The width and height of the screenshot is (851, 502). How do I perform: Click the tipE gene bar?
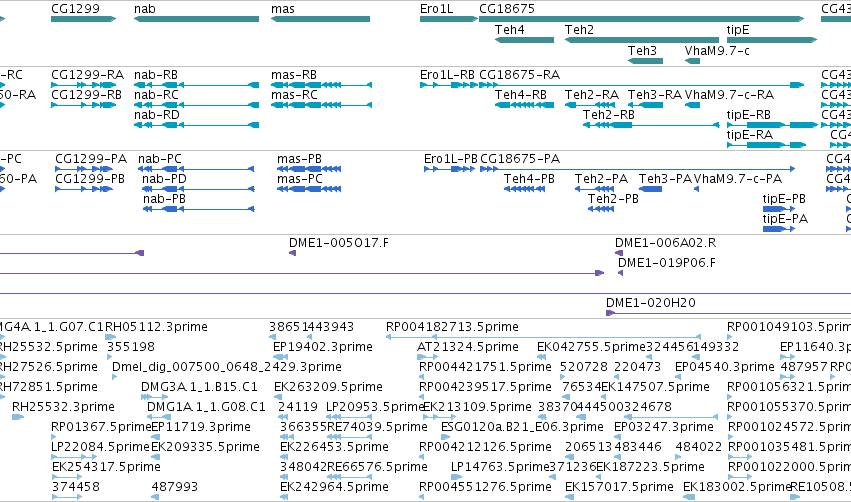click(772, 40)
